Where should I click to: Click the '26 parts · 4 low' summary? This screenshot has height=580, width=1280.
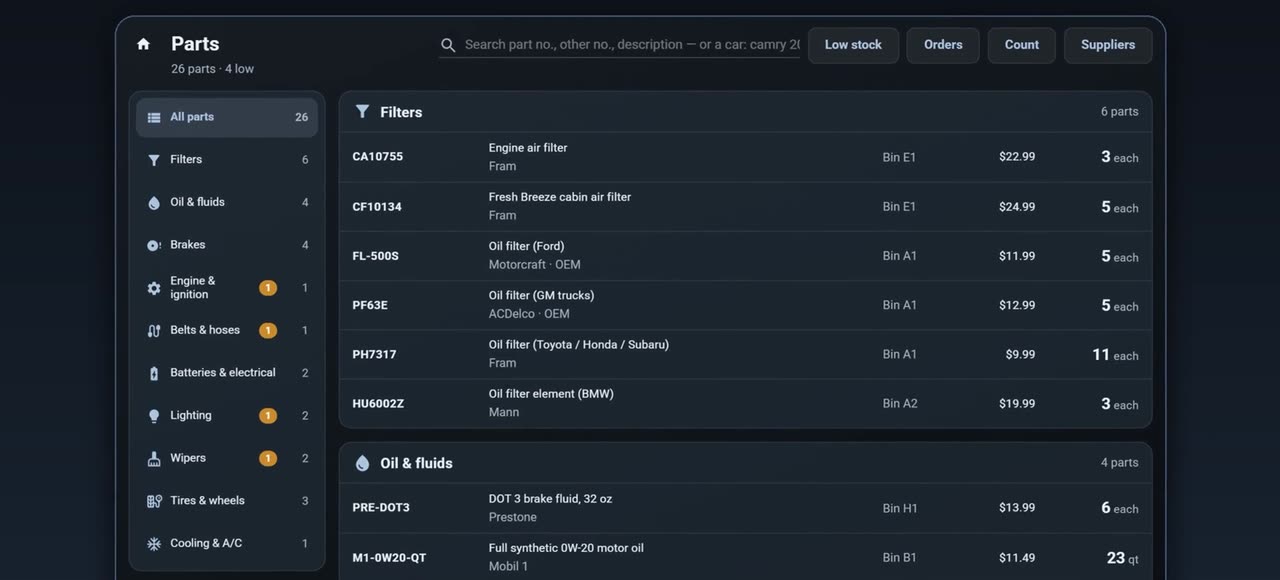point(212,69)
